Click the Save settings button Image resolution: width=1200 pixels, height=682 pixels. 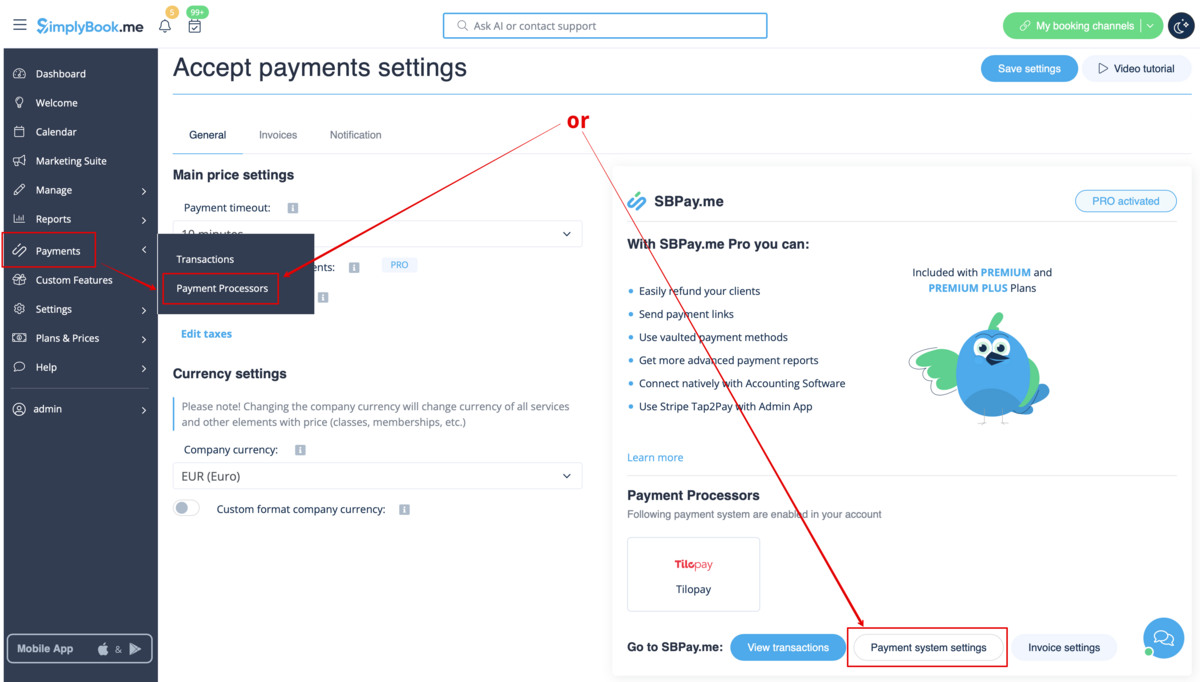(x=1029, y=68)
